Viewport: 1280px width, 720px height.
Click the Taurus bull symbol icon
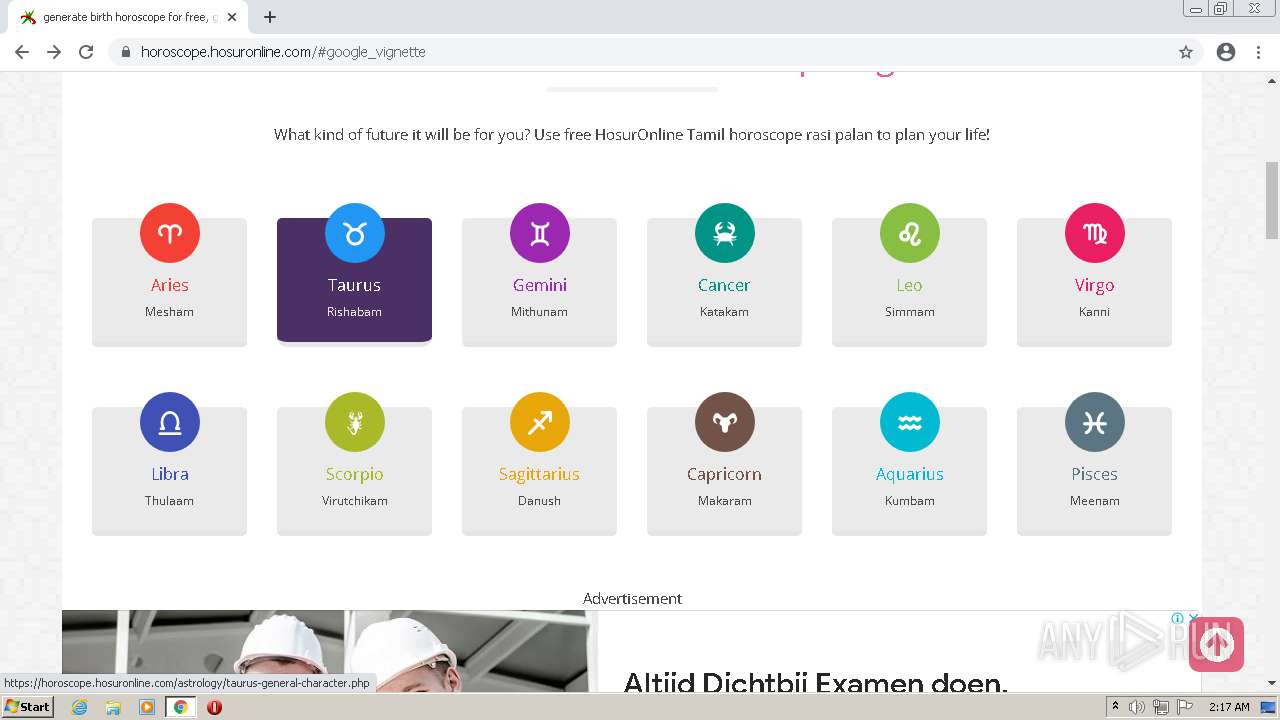coord(355,233)
